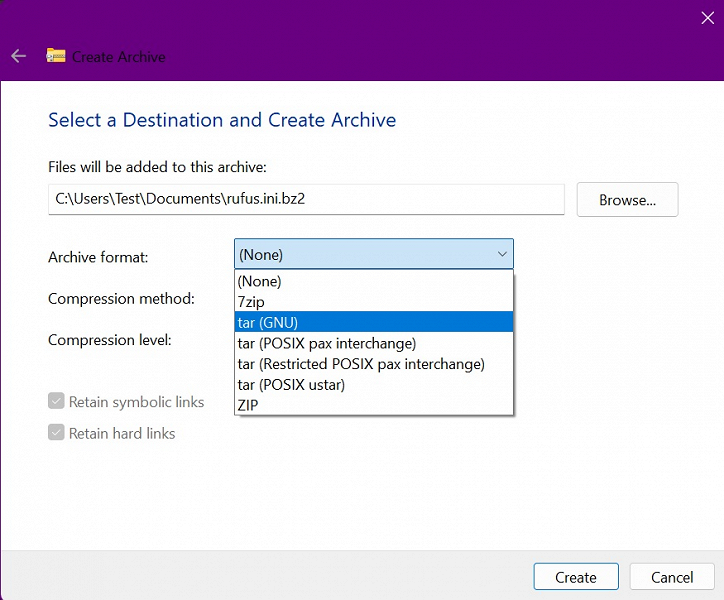Viewport: 724px width, 600px height.
Task: Click the Compression method label
Action: (121, 298)
